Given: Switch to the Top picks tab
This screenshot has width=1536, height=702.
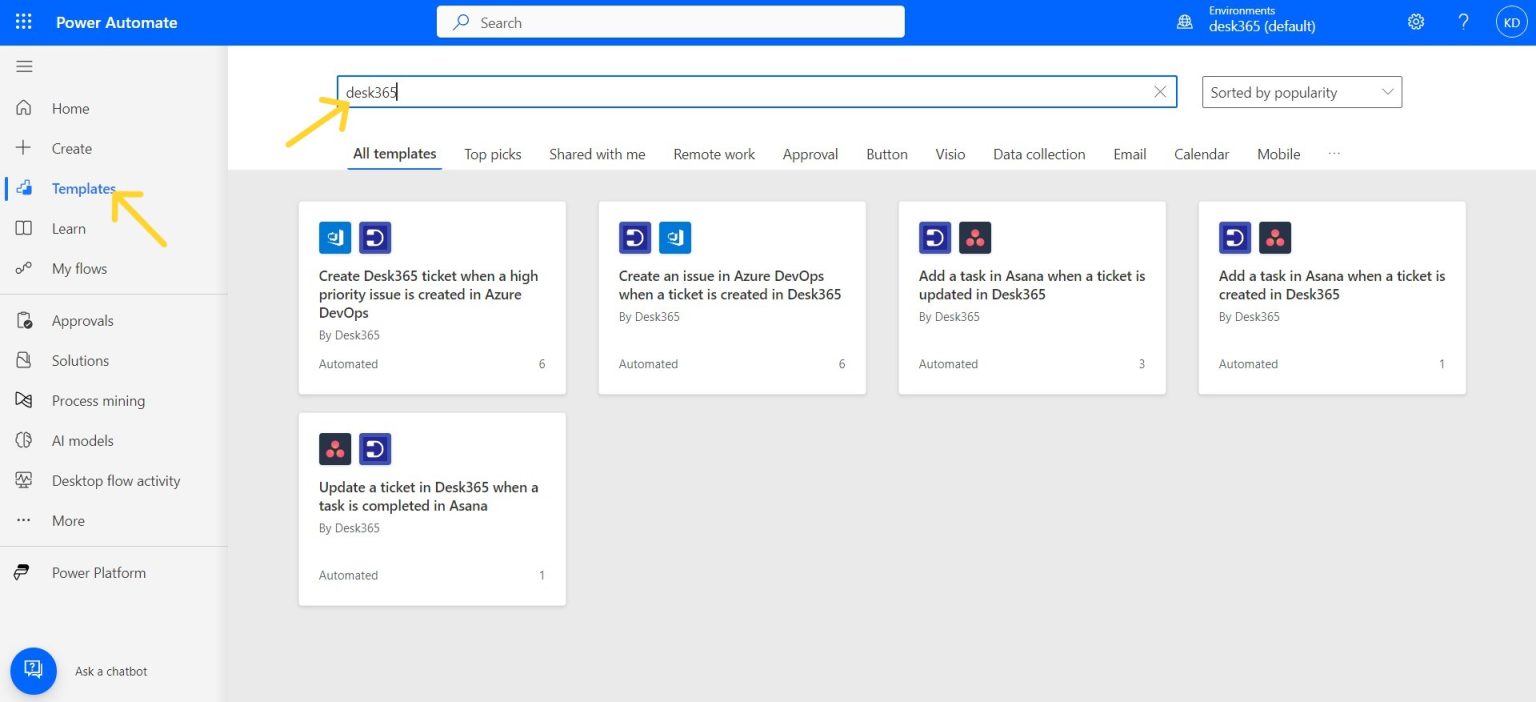Looking at the screenshot, I should click(x=492, y=154).
